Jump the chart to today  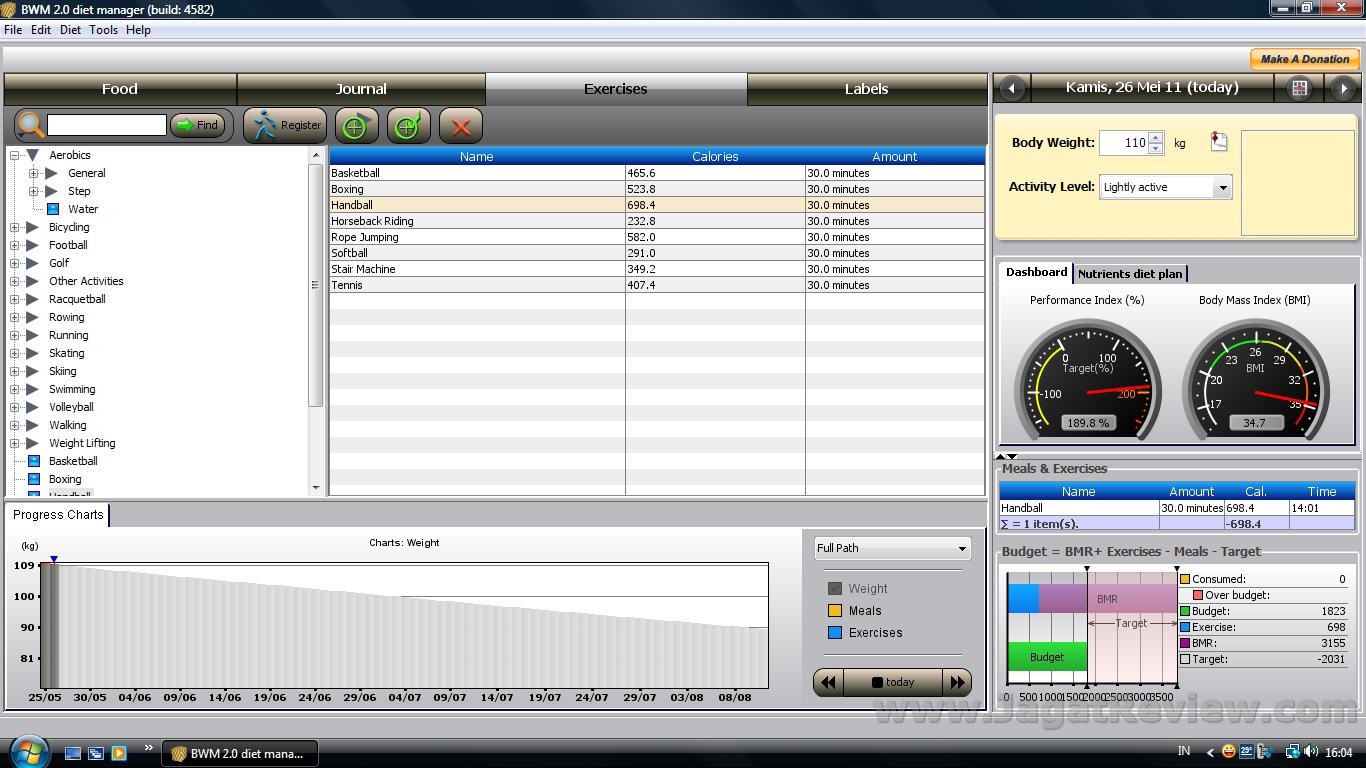893,682
